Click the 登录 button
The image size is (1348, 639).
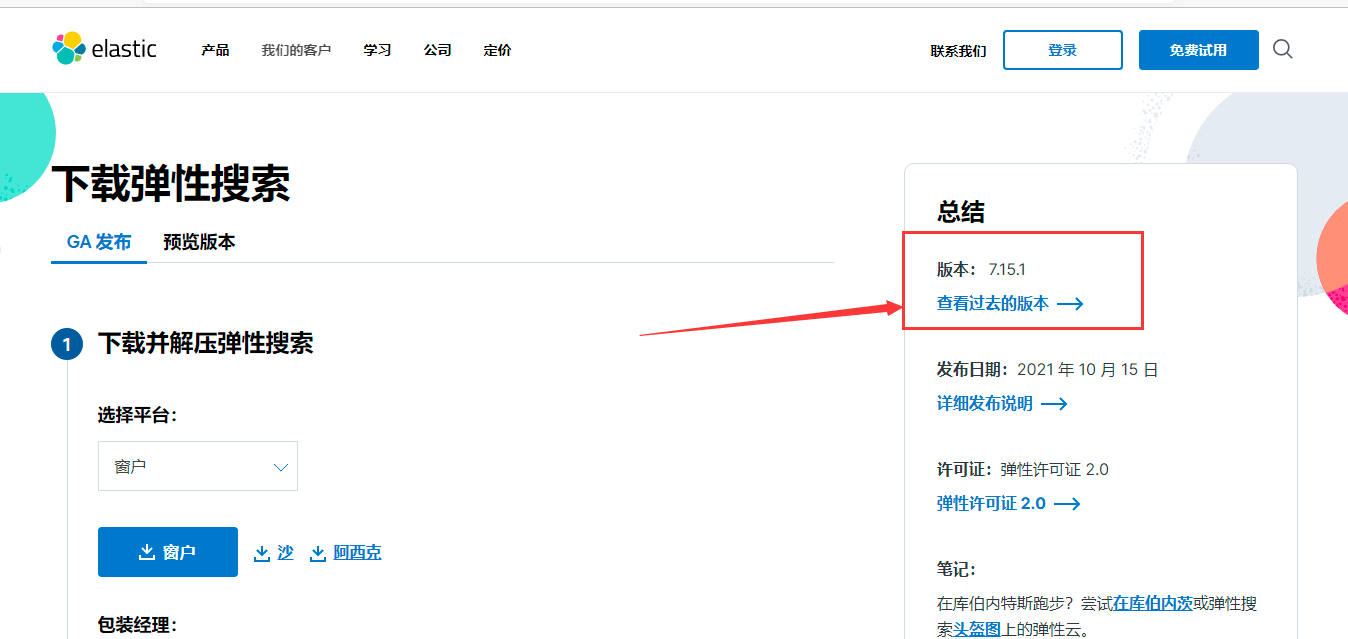point(1063,50)
